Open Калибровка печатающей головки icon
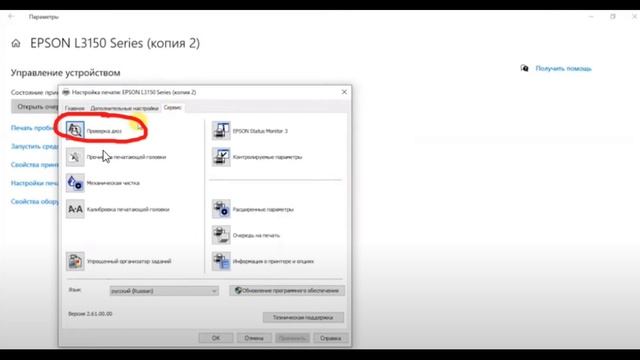This screenshot has height=360, width=640. [75, 209]
